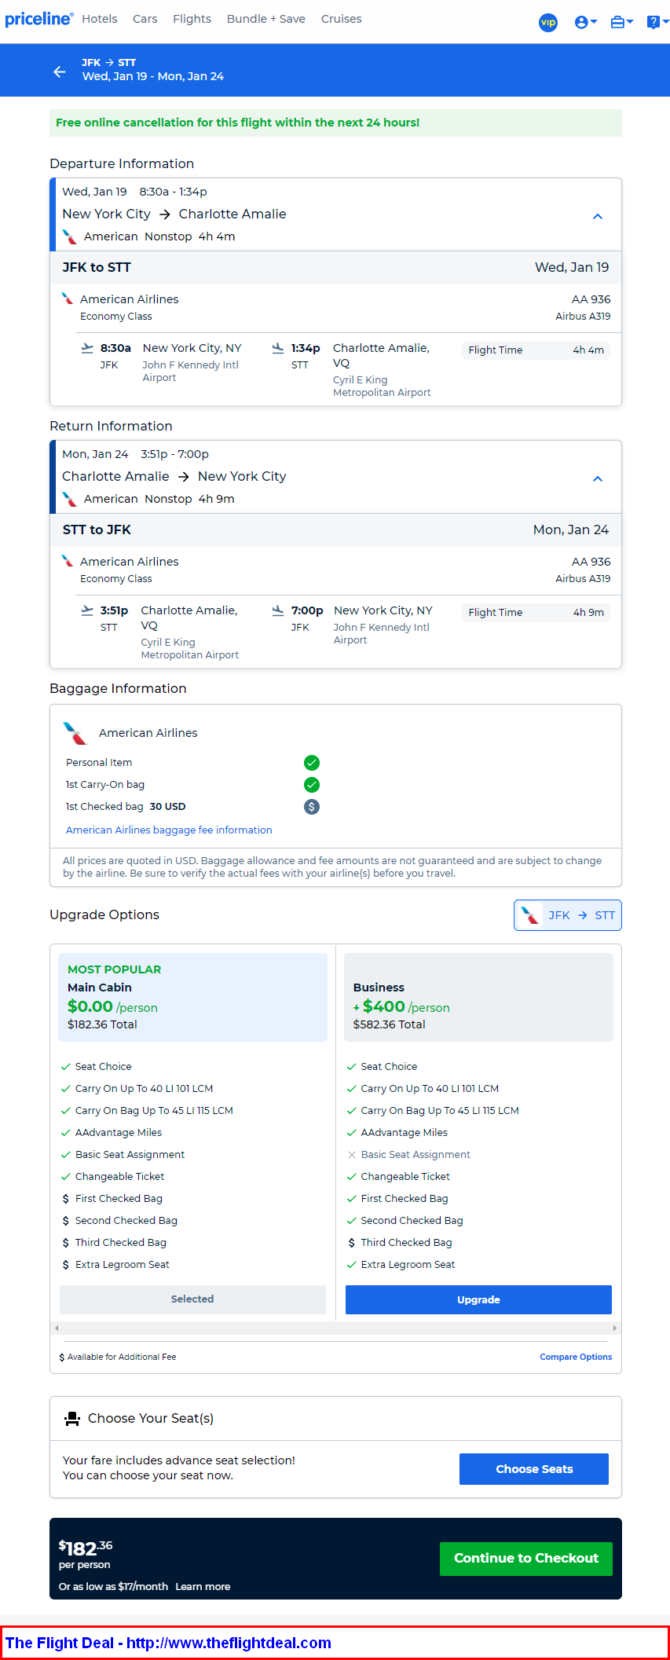Click American Airlines logo in STT to JFK segment
This screenshot has width=670, height=1660.
(67, 561)
